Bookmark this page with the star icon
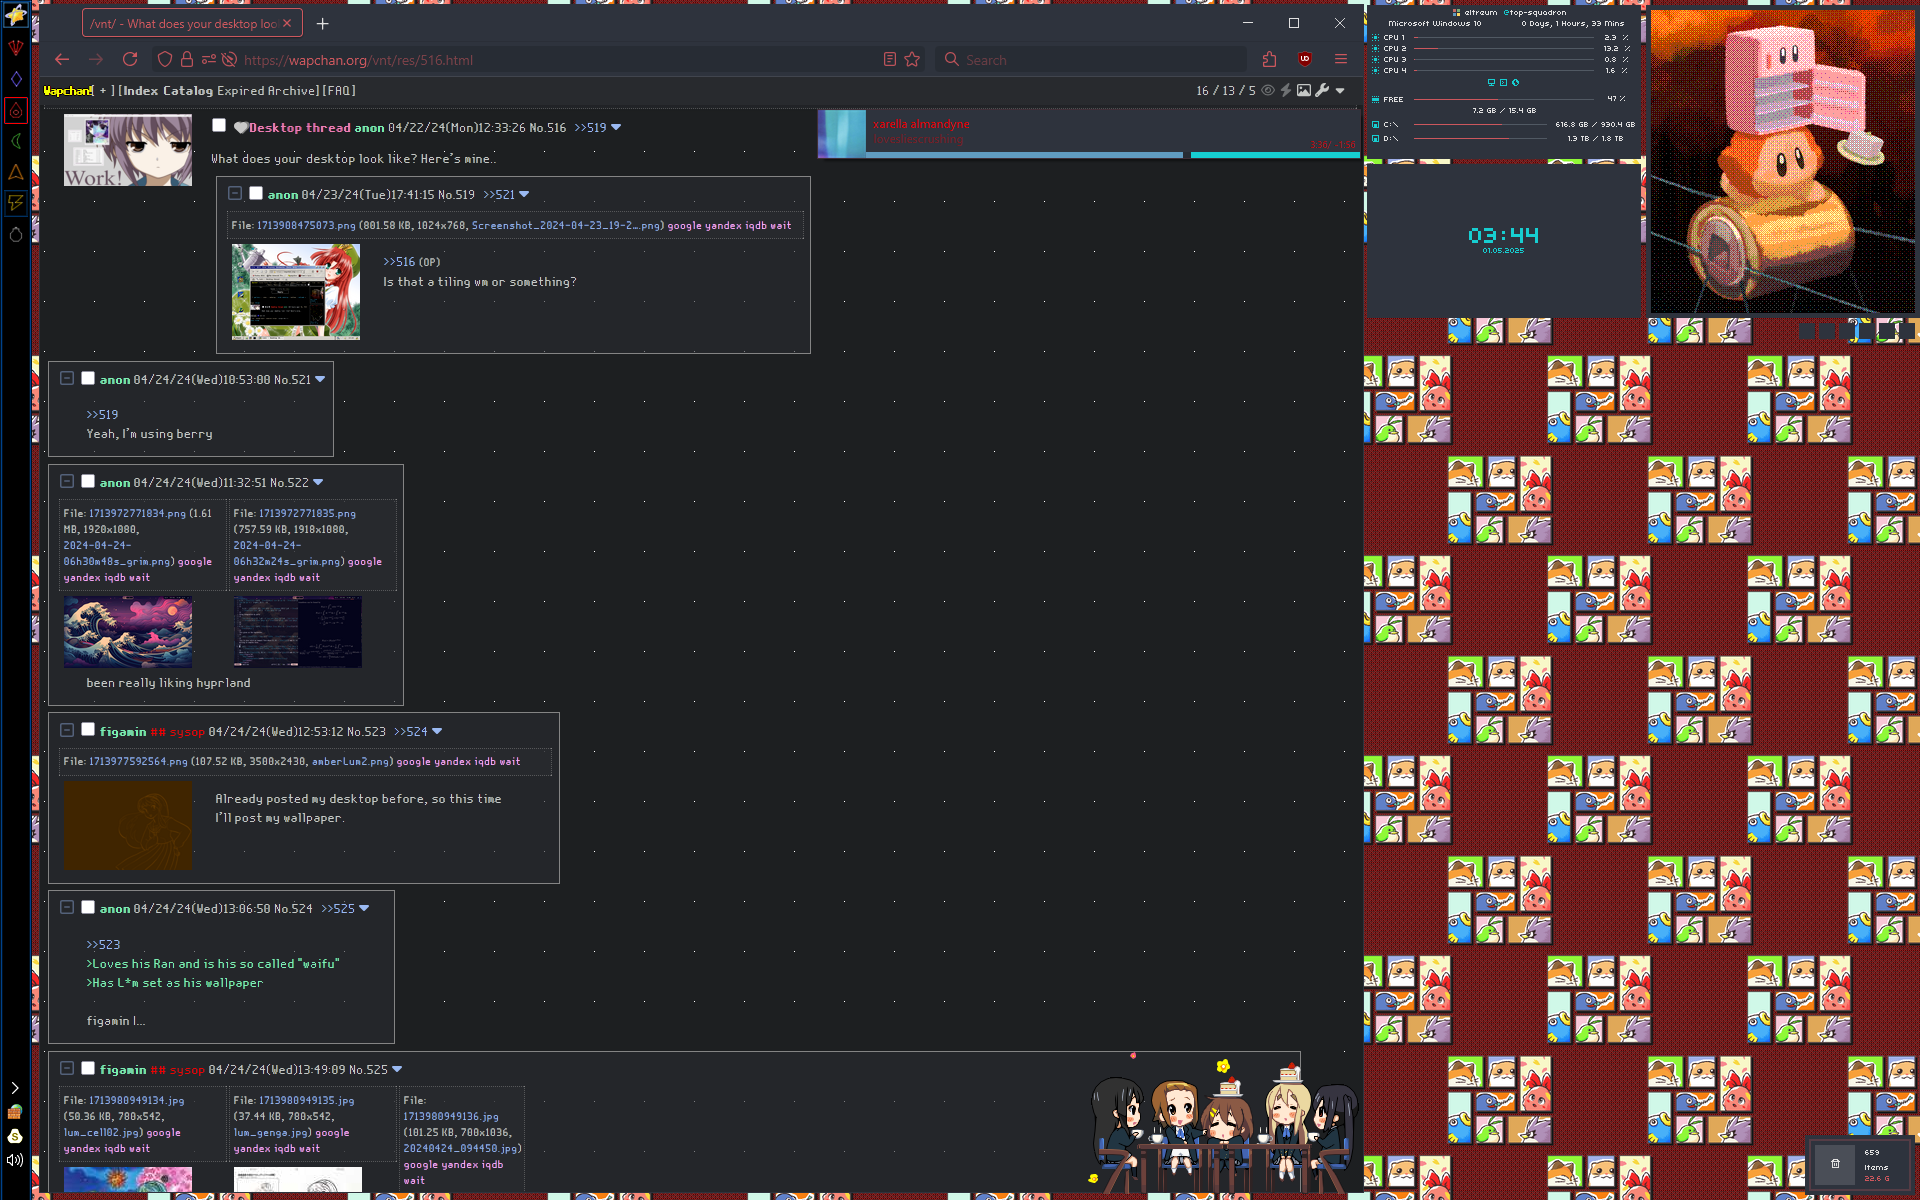Screen dimensions: 1920x1200 [912, 60]
